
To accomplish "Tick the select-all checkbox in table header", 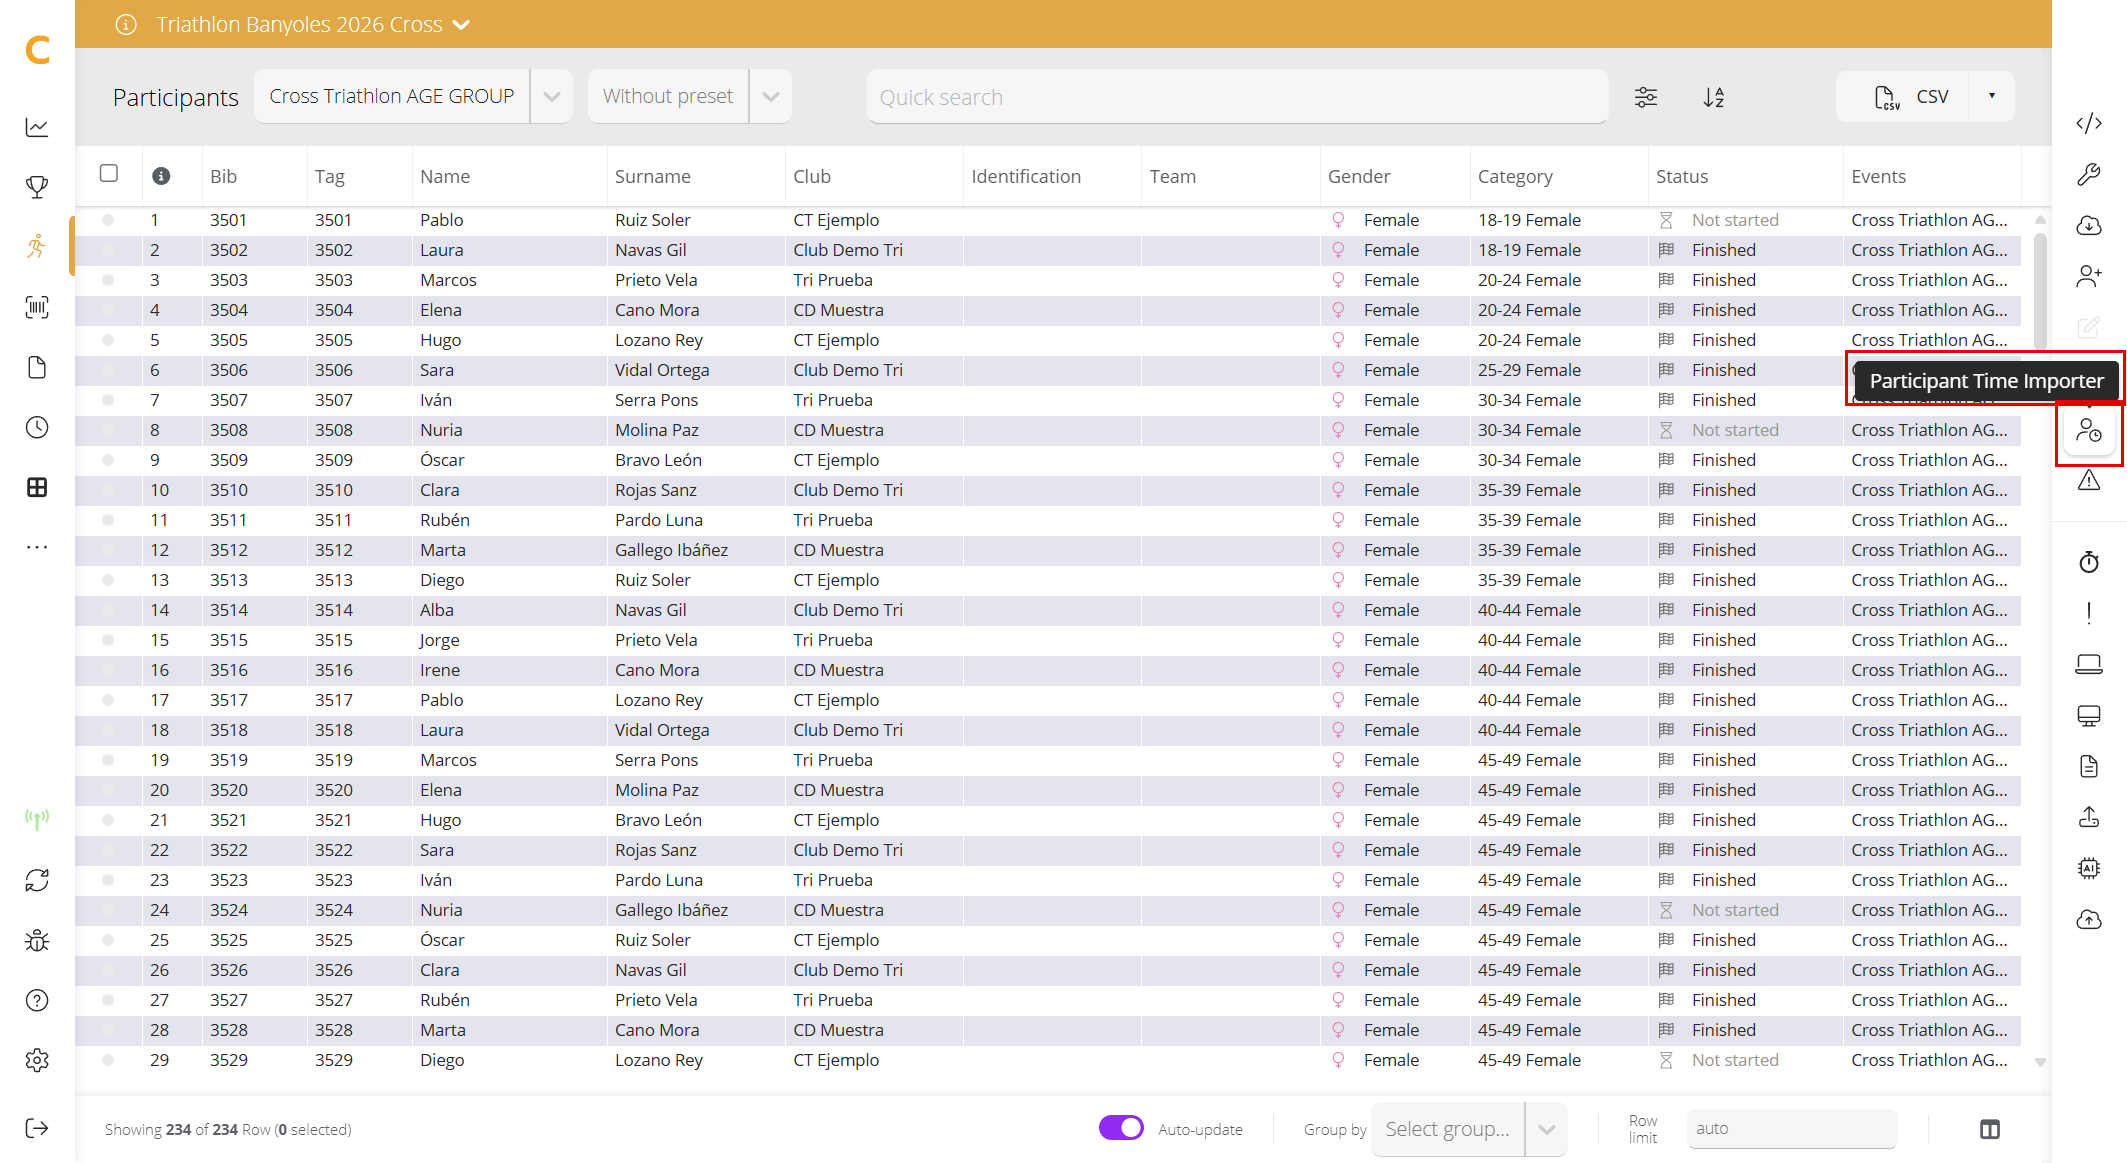I will coord(109,173).
